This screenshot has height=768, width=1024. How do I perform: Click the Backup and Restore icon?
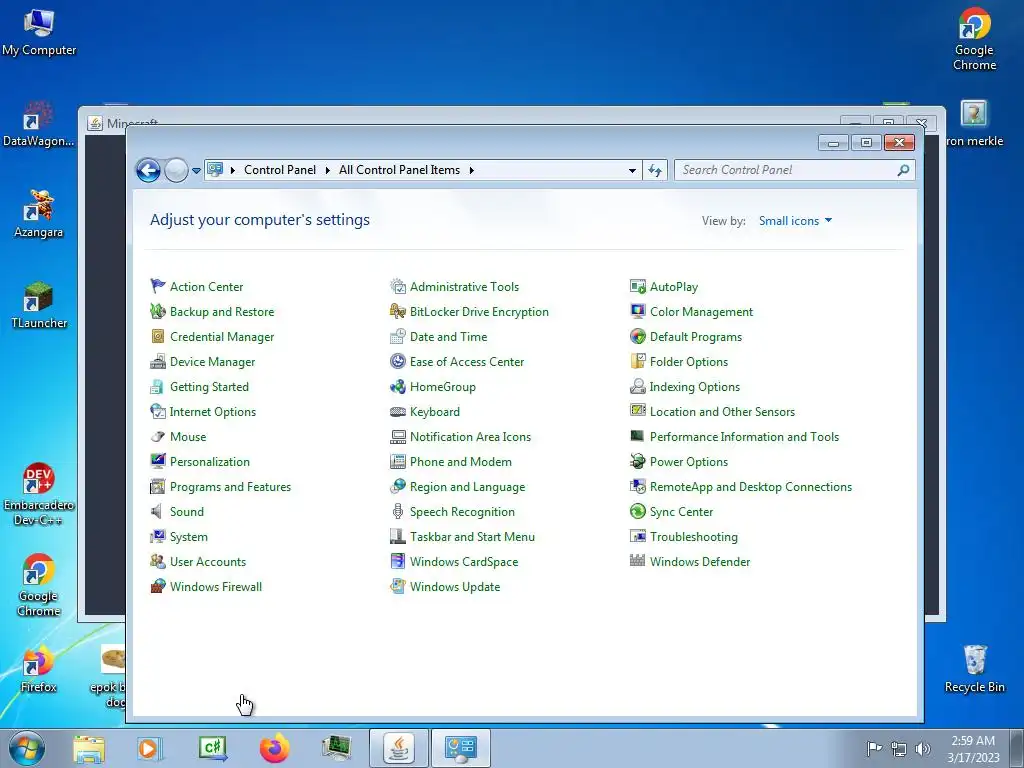tap(158, 311)
